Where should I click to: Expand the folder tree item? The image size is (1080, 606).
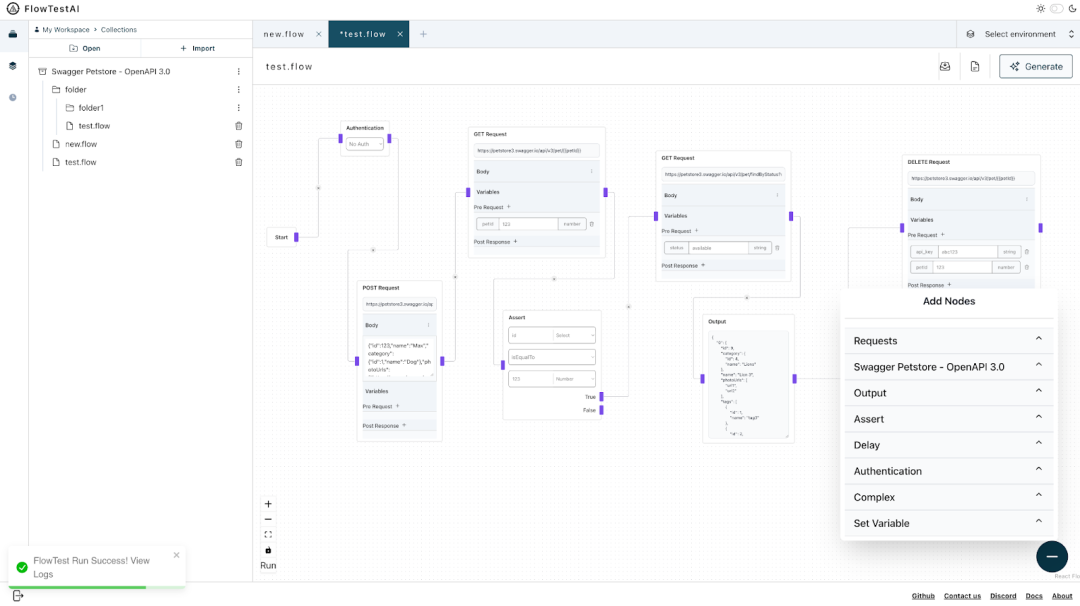76,90
